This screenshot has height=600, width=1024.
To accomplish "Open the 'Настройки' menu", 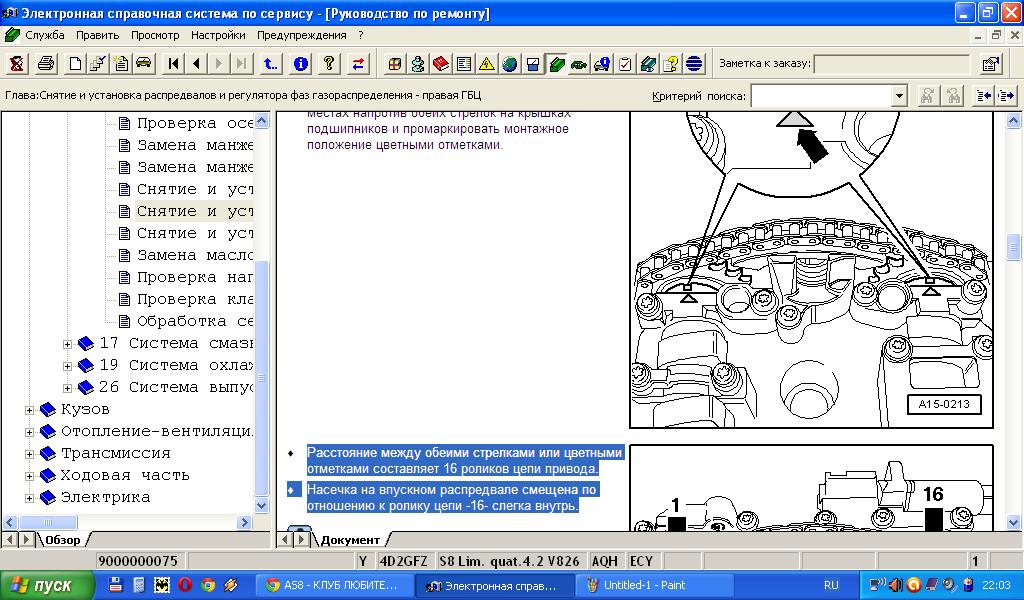I will coord(218,35).
